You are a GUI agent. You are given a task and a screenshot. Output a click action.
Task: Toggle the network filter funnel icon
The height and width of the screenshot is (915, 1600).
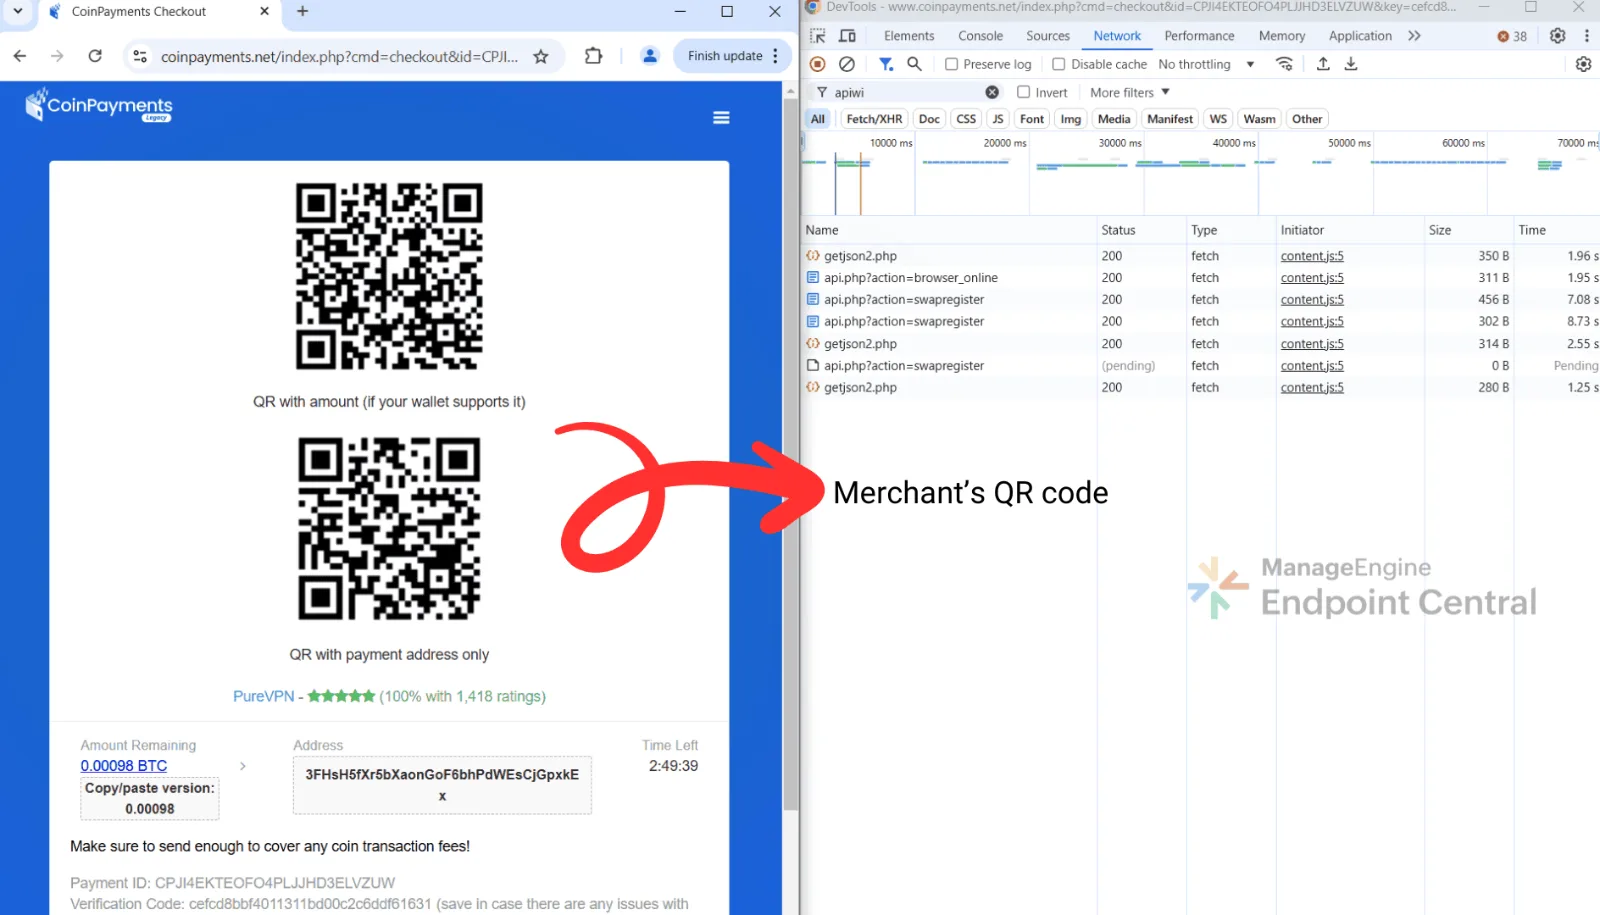click(x=886, y=64)
